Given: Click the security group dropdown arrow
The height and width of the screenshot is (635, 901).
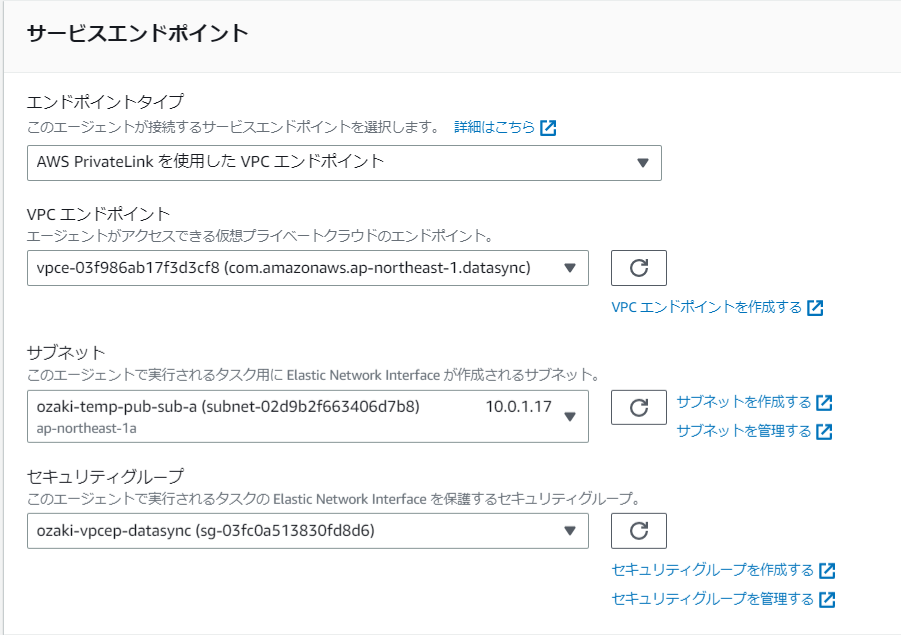Looking at the screenshot, I should pyautogui.click(x=570, y=531).
